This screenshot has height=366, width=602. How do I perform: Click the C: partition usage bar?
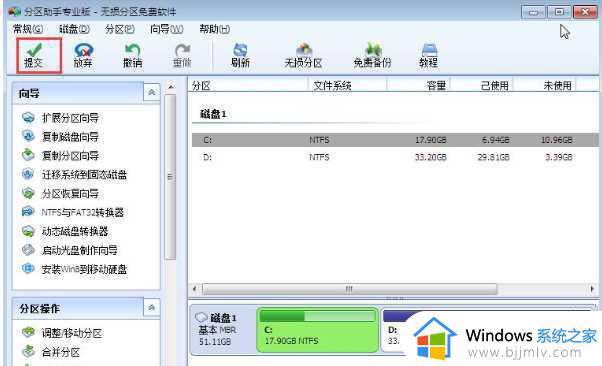pyautogui.click(x=317, y=316)
